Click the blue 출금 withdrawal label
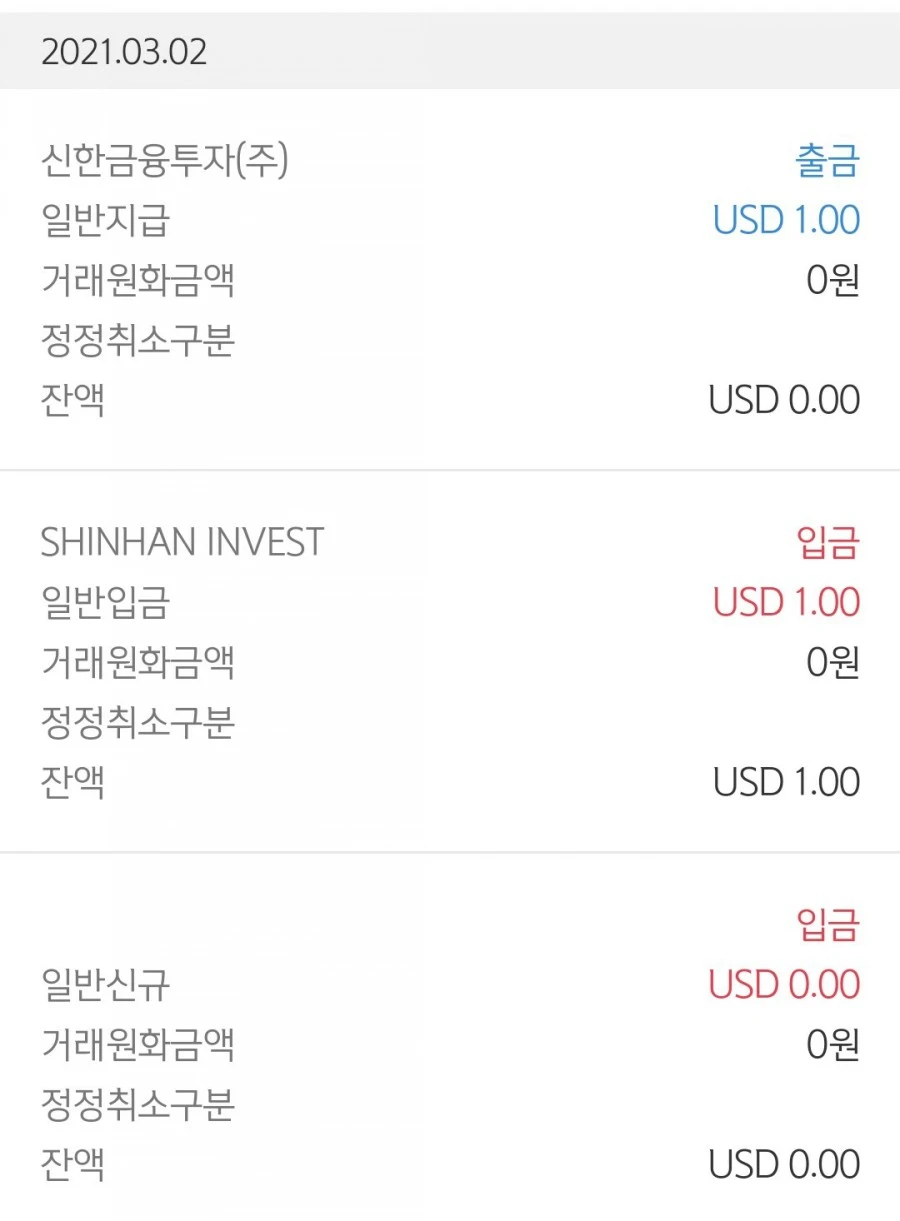This screenshot has height=1221, width=900. [x=827, y=161]
